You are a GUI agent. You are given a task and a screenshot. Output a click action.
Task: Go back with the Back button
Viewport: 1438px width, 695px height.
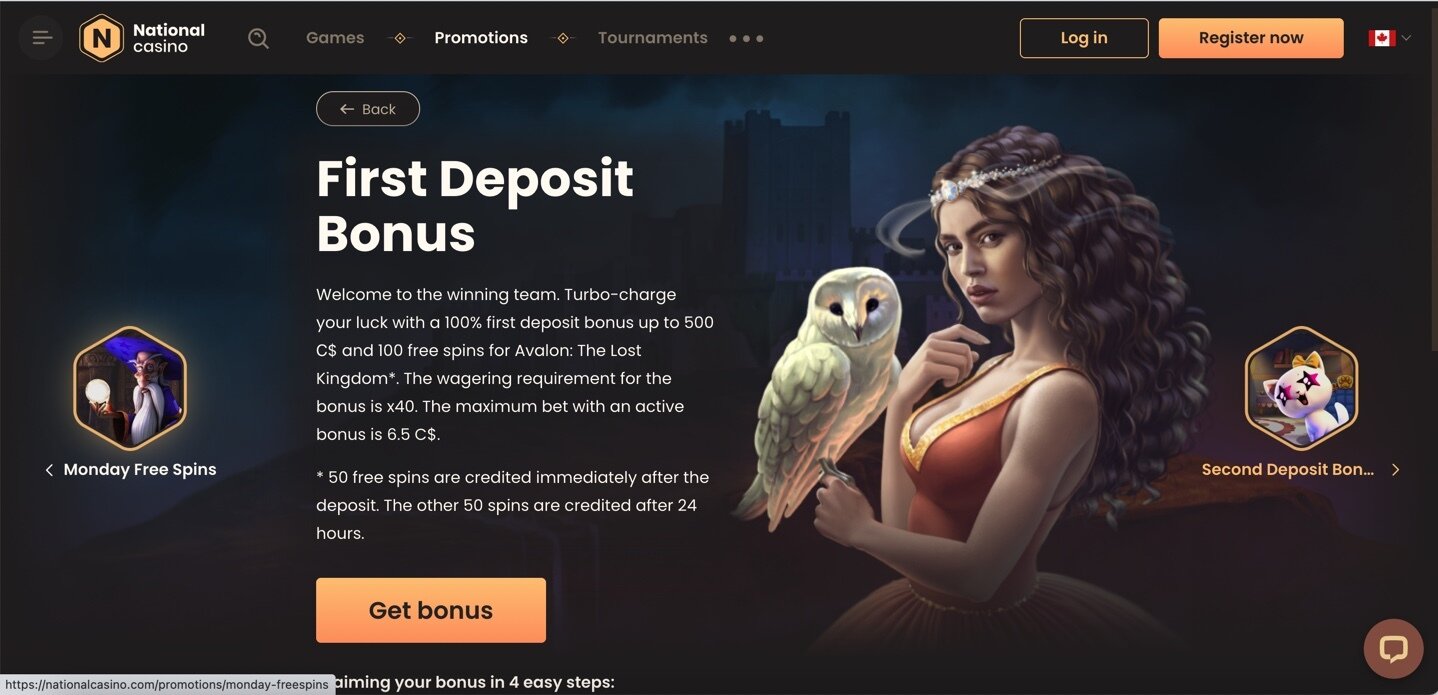(x=368, y=109)
